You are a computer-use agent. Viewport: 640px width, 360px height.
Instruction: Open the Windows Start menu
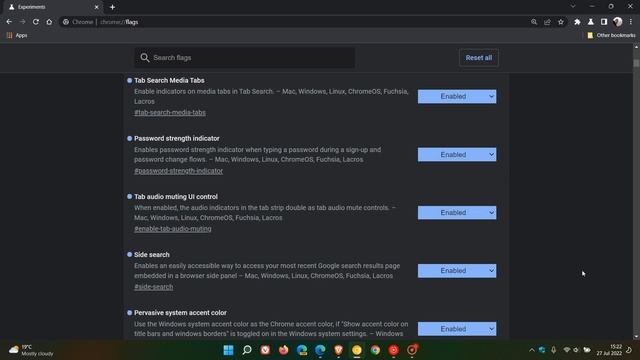pos(229,350)
